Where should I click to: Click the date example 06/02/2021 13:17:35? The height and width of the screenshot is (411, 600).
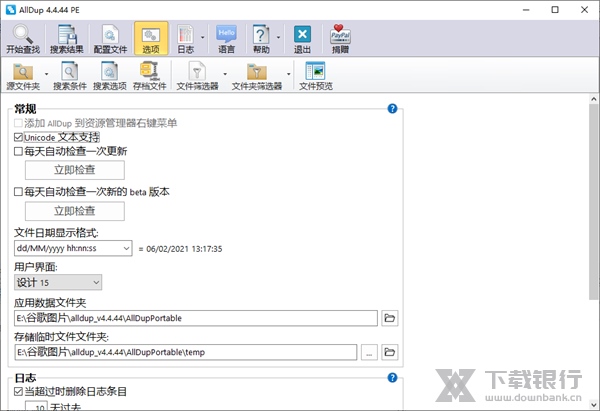point(184,249)
